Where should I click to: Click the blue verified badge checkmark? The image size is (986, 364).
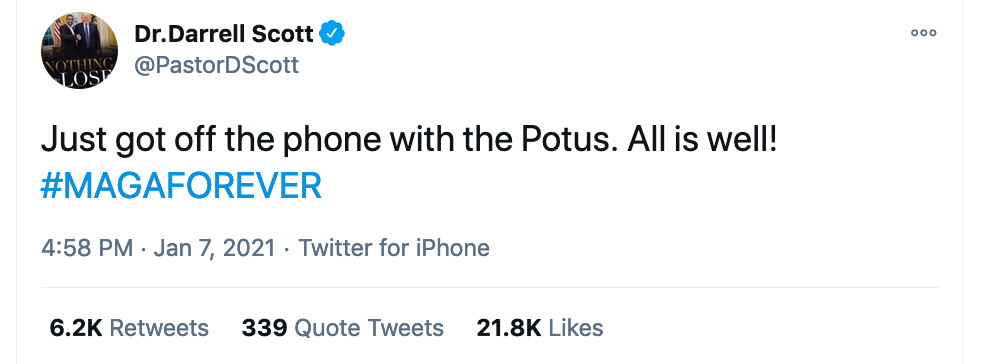pos(332,33)
